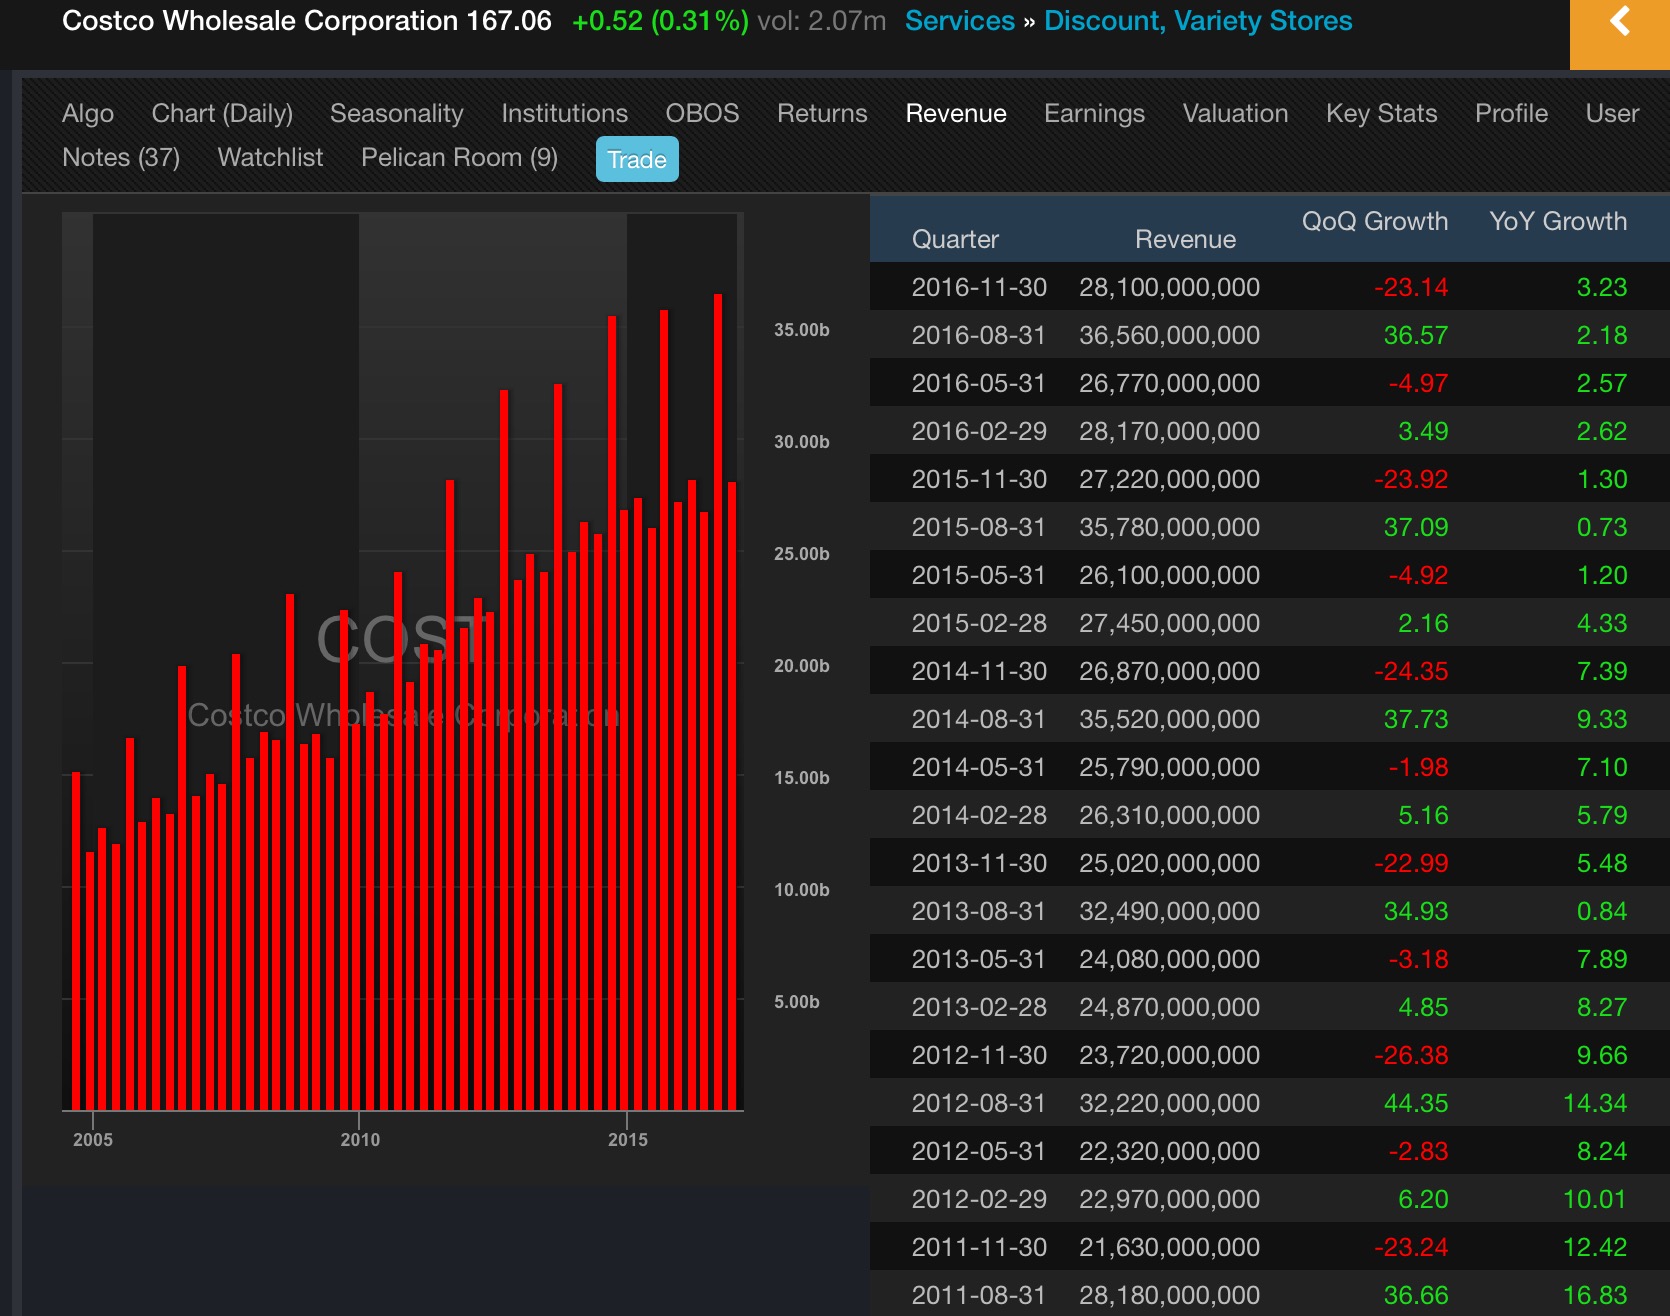Select the 2015-02-28 quarter date

(979, 624)
